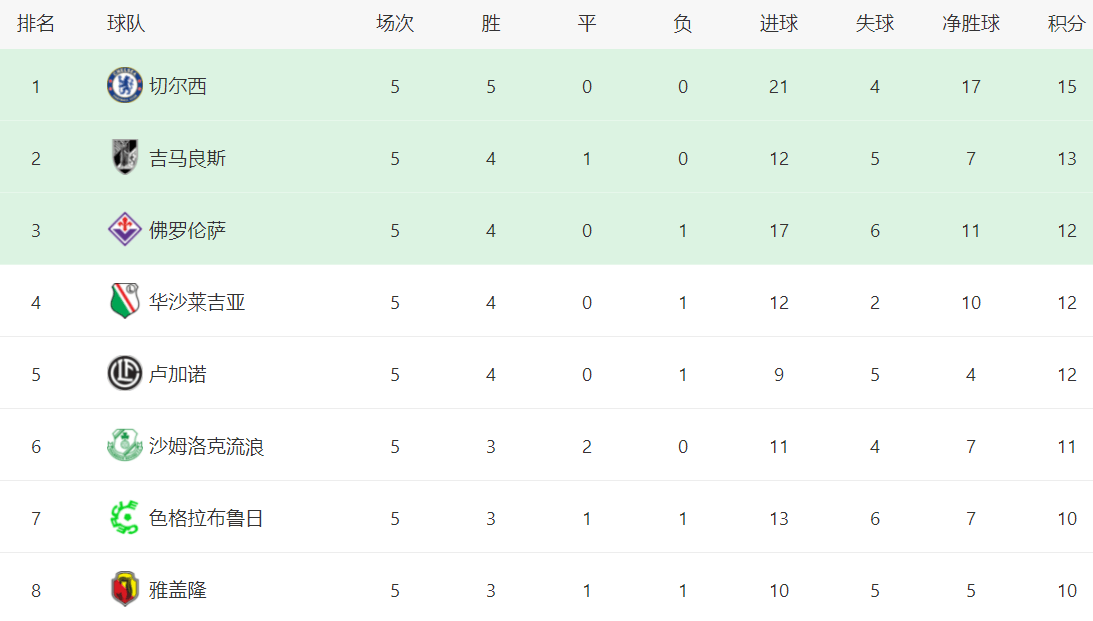This screenshot has height=621, width=1093.
Task: Click the Legia Warsaw (华沙莱吉亚) crest
Action: (x=125, y=301)
